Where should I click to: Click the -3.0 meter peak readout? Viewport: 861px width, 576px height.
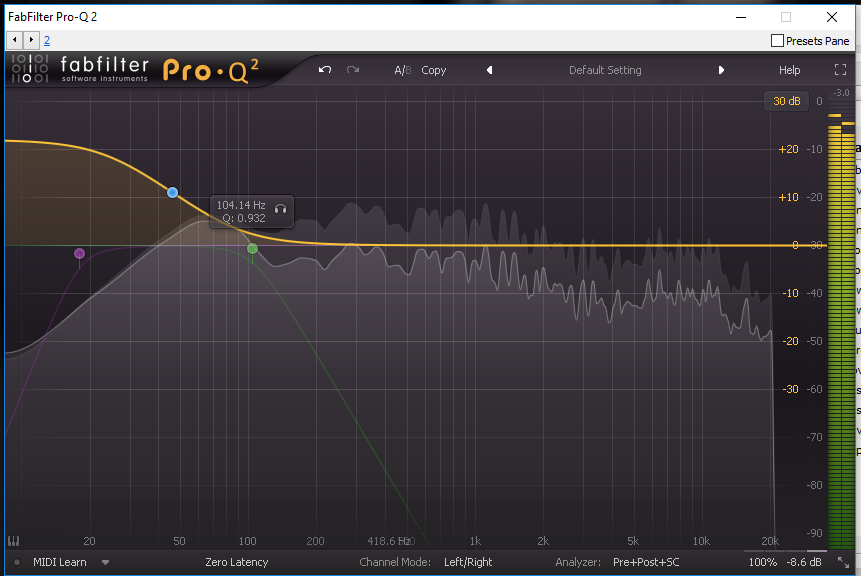(841, 93)
